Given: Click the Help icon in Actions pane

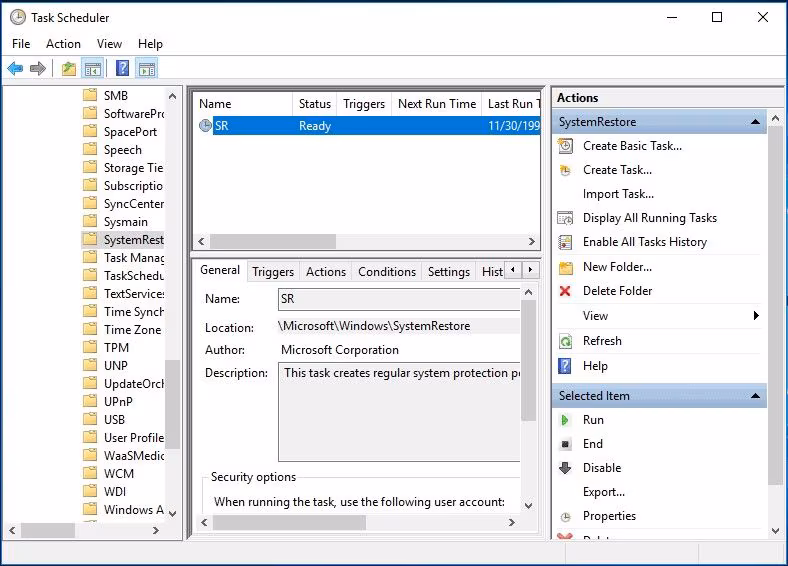Looking at the screenshot, I should coord(565,366).
